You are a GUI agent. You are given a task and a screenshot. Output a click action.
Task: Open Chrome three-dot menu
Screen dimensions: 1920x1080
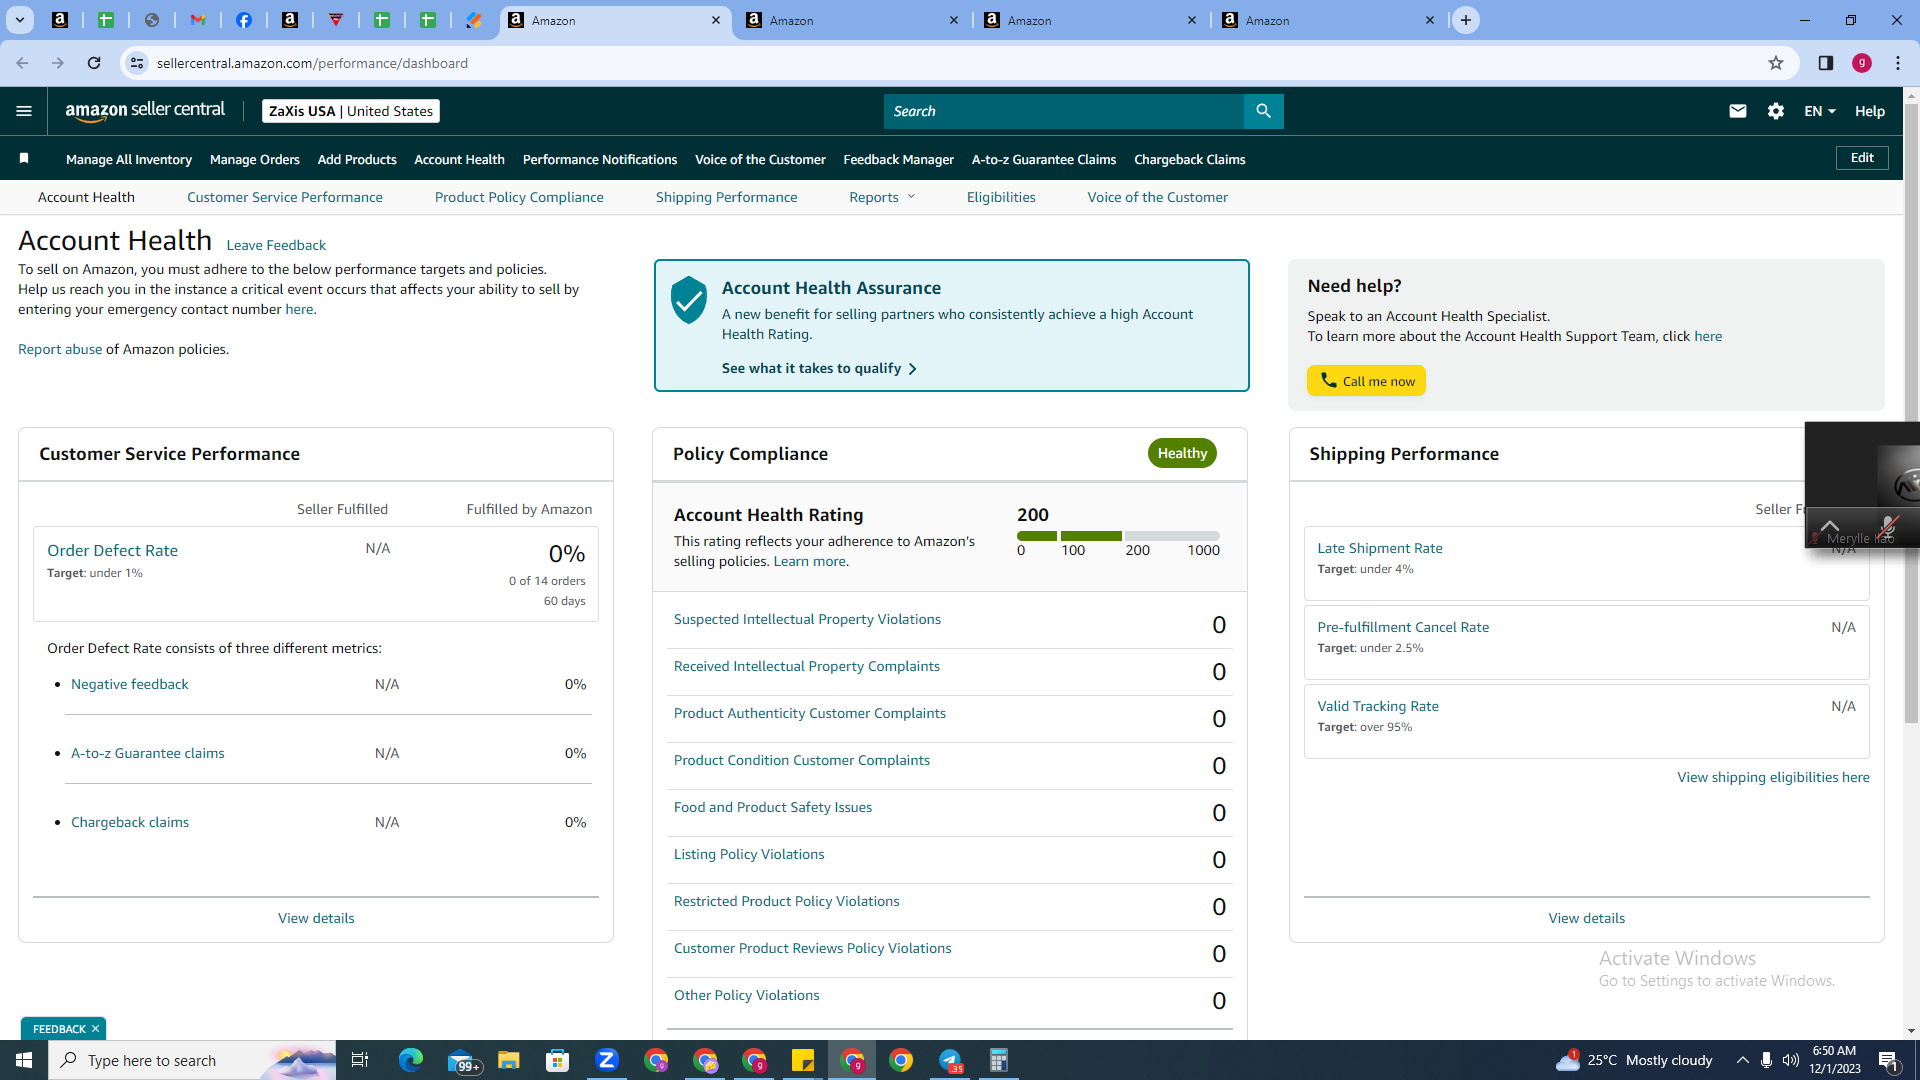(1898, 63)
